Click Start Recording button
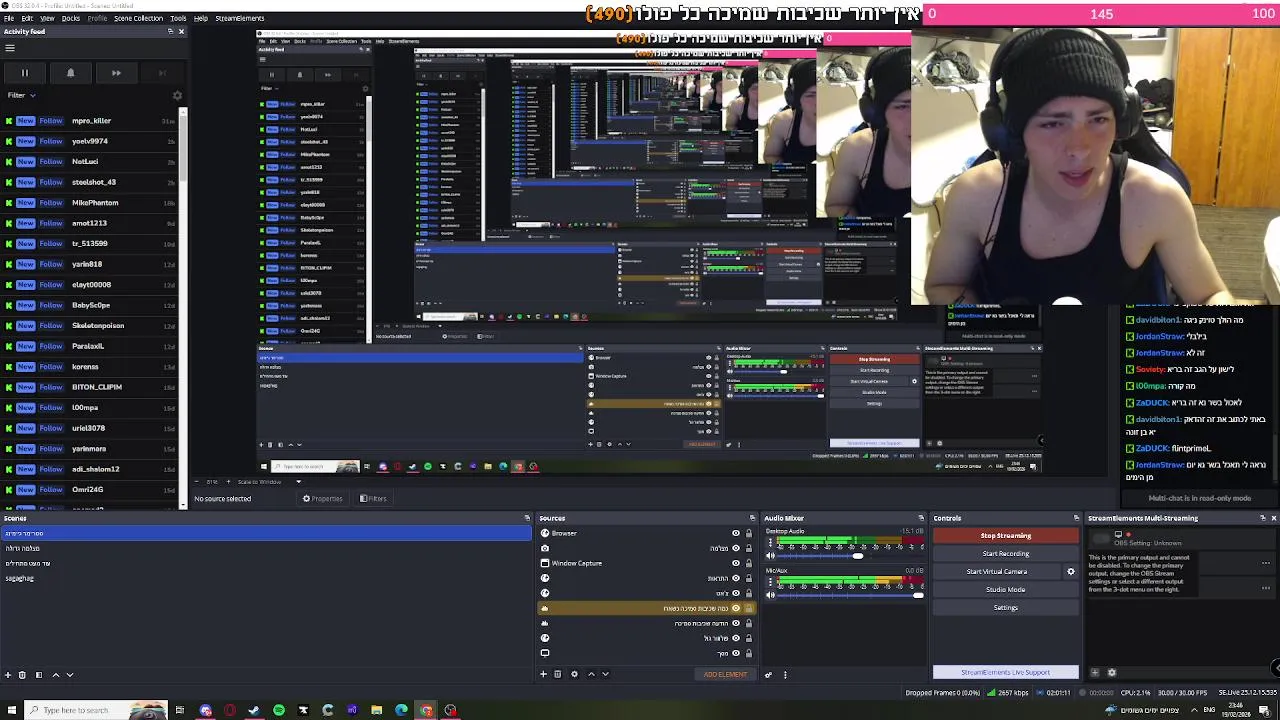1280x720 pixels. click(x=1006, y=554)
